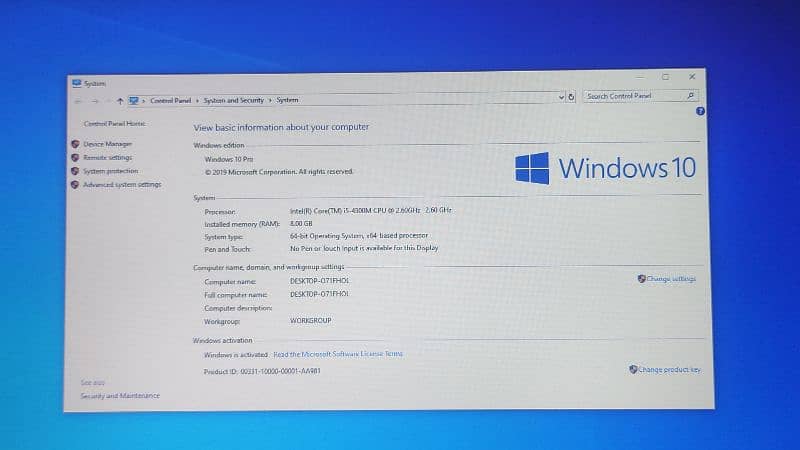Read the Microsoft Software License Terms link
The image size is (800, 450).
click(x=338, y=354)
